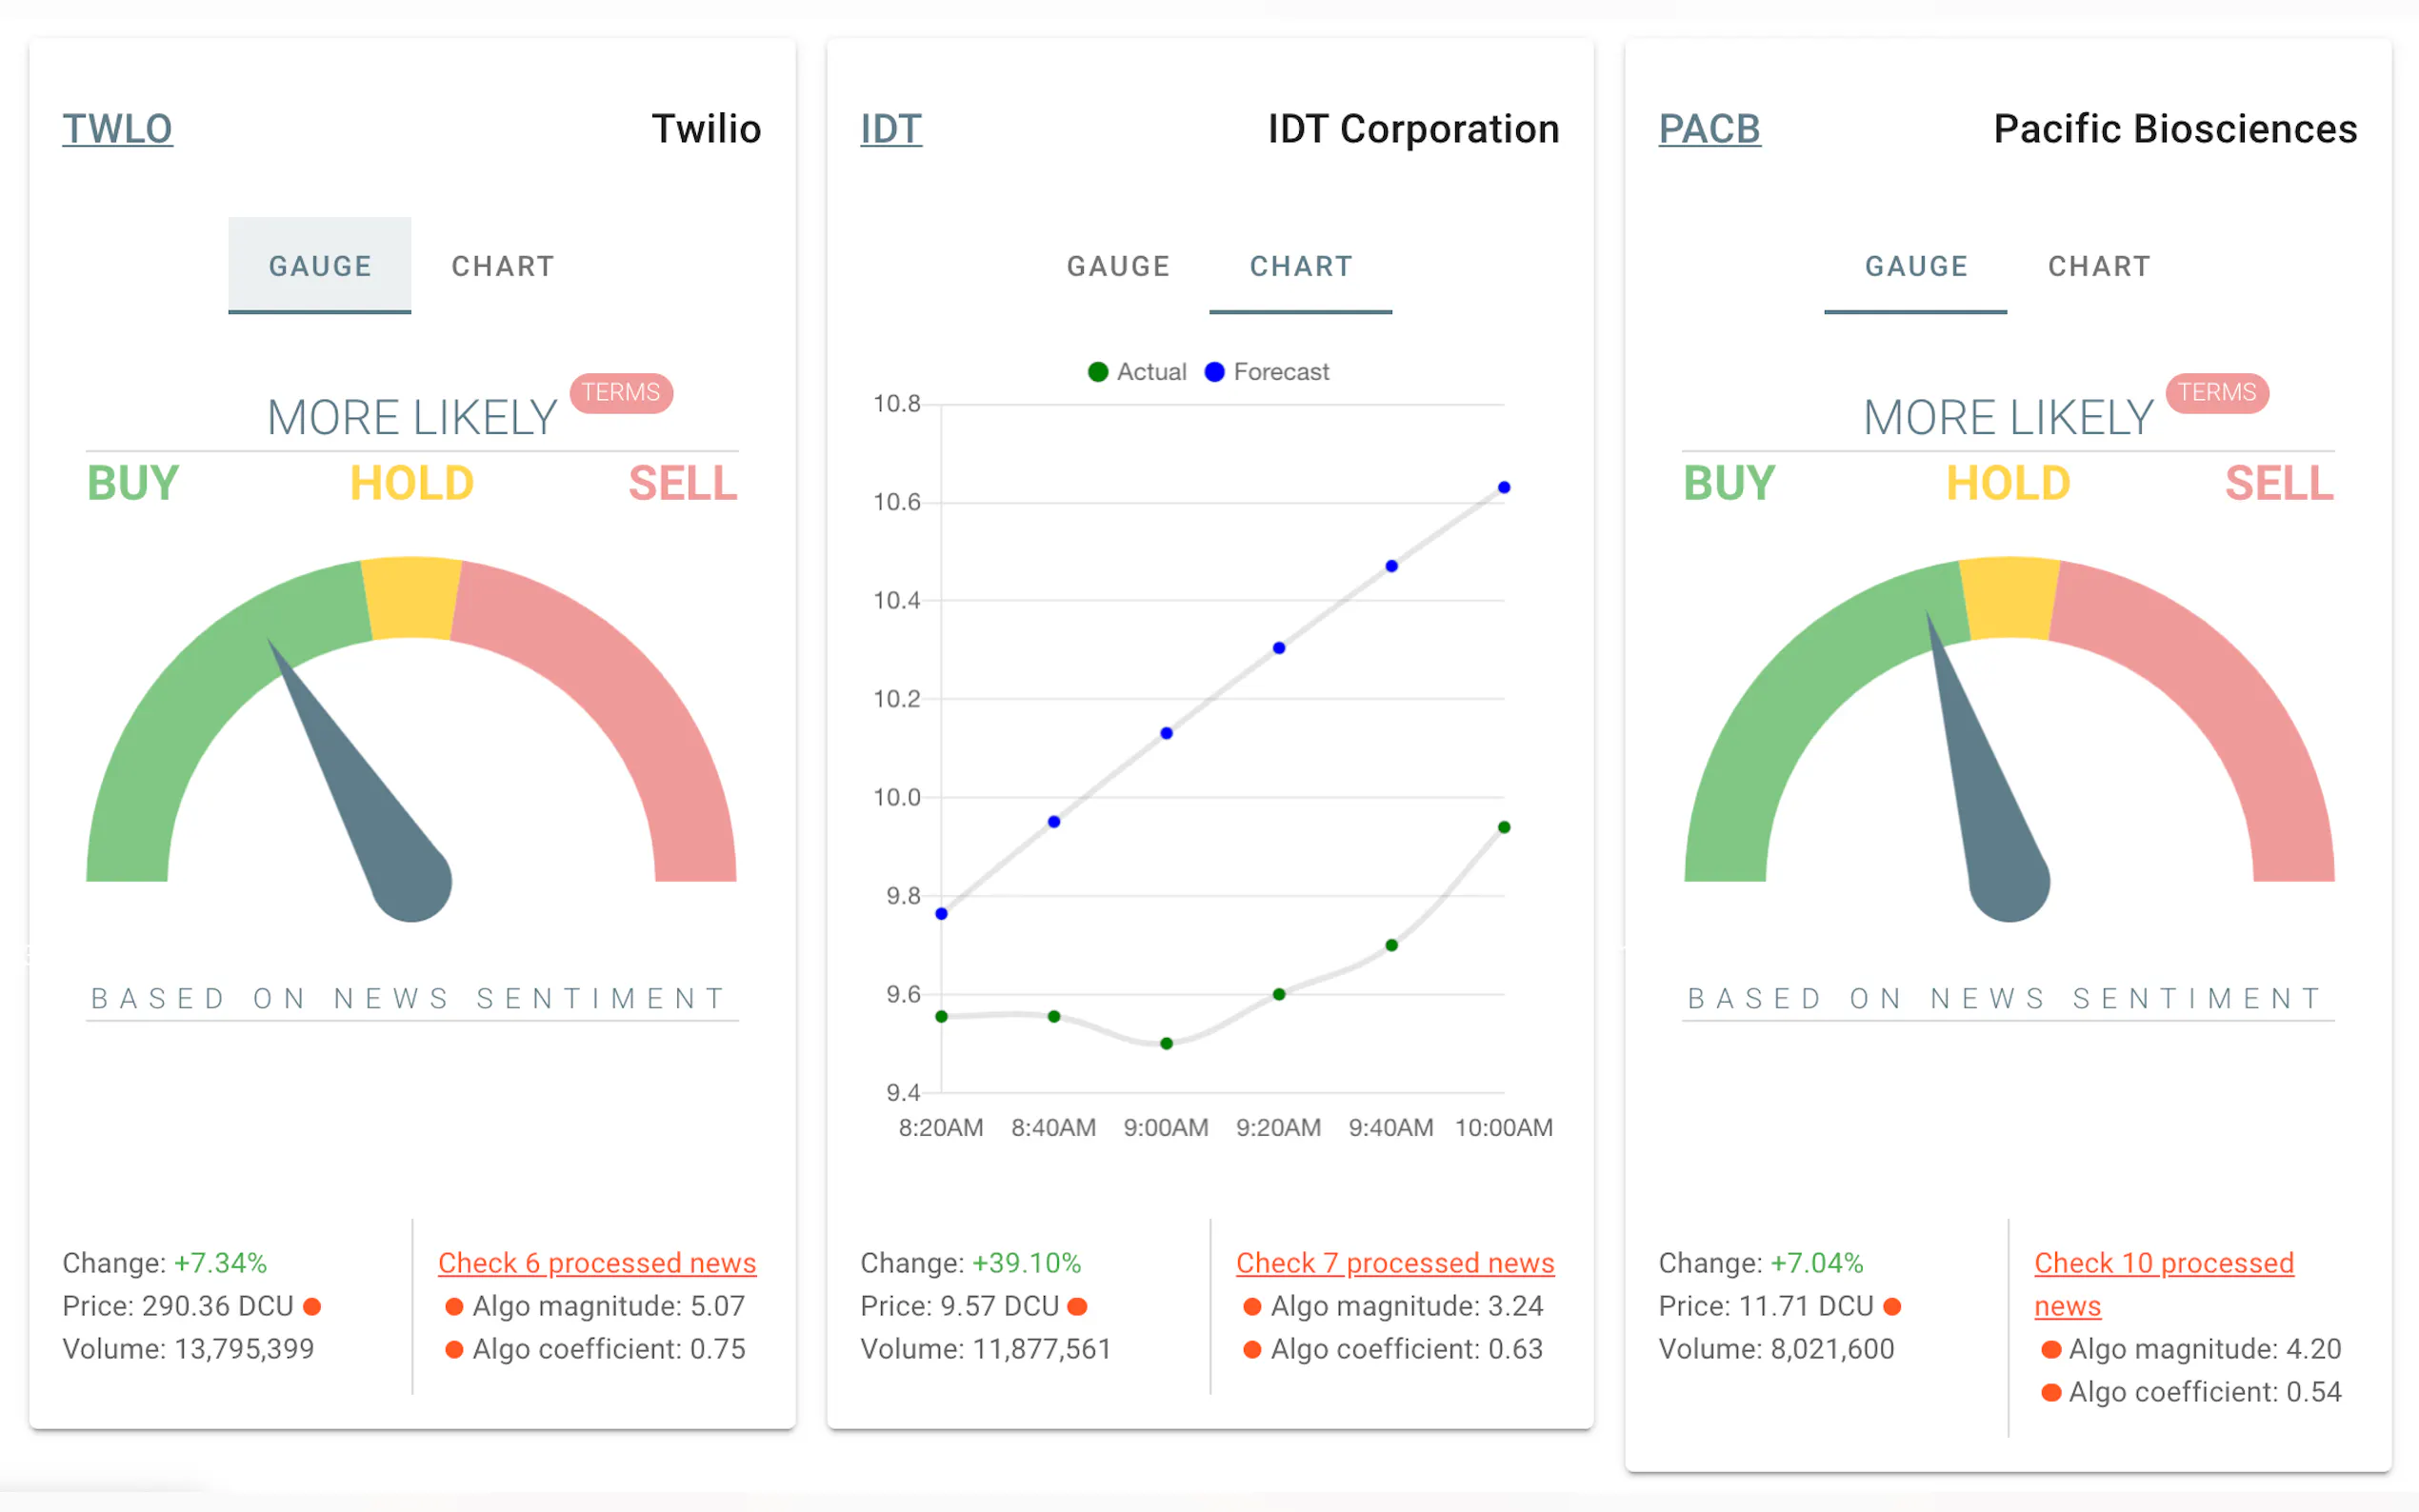This screenshot has width=2419, height=1512.
Task: Open Check 10 processed news link
Action: (2163, 1263)
